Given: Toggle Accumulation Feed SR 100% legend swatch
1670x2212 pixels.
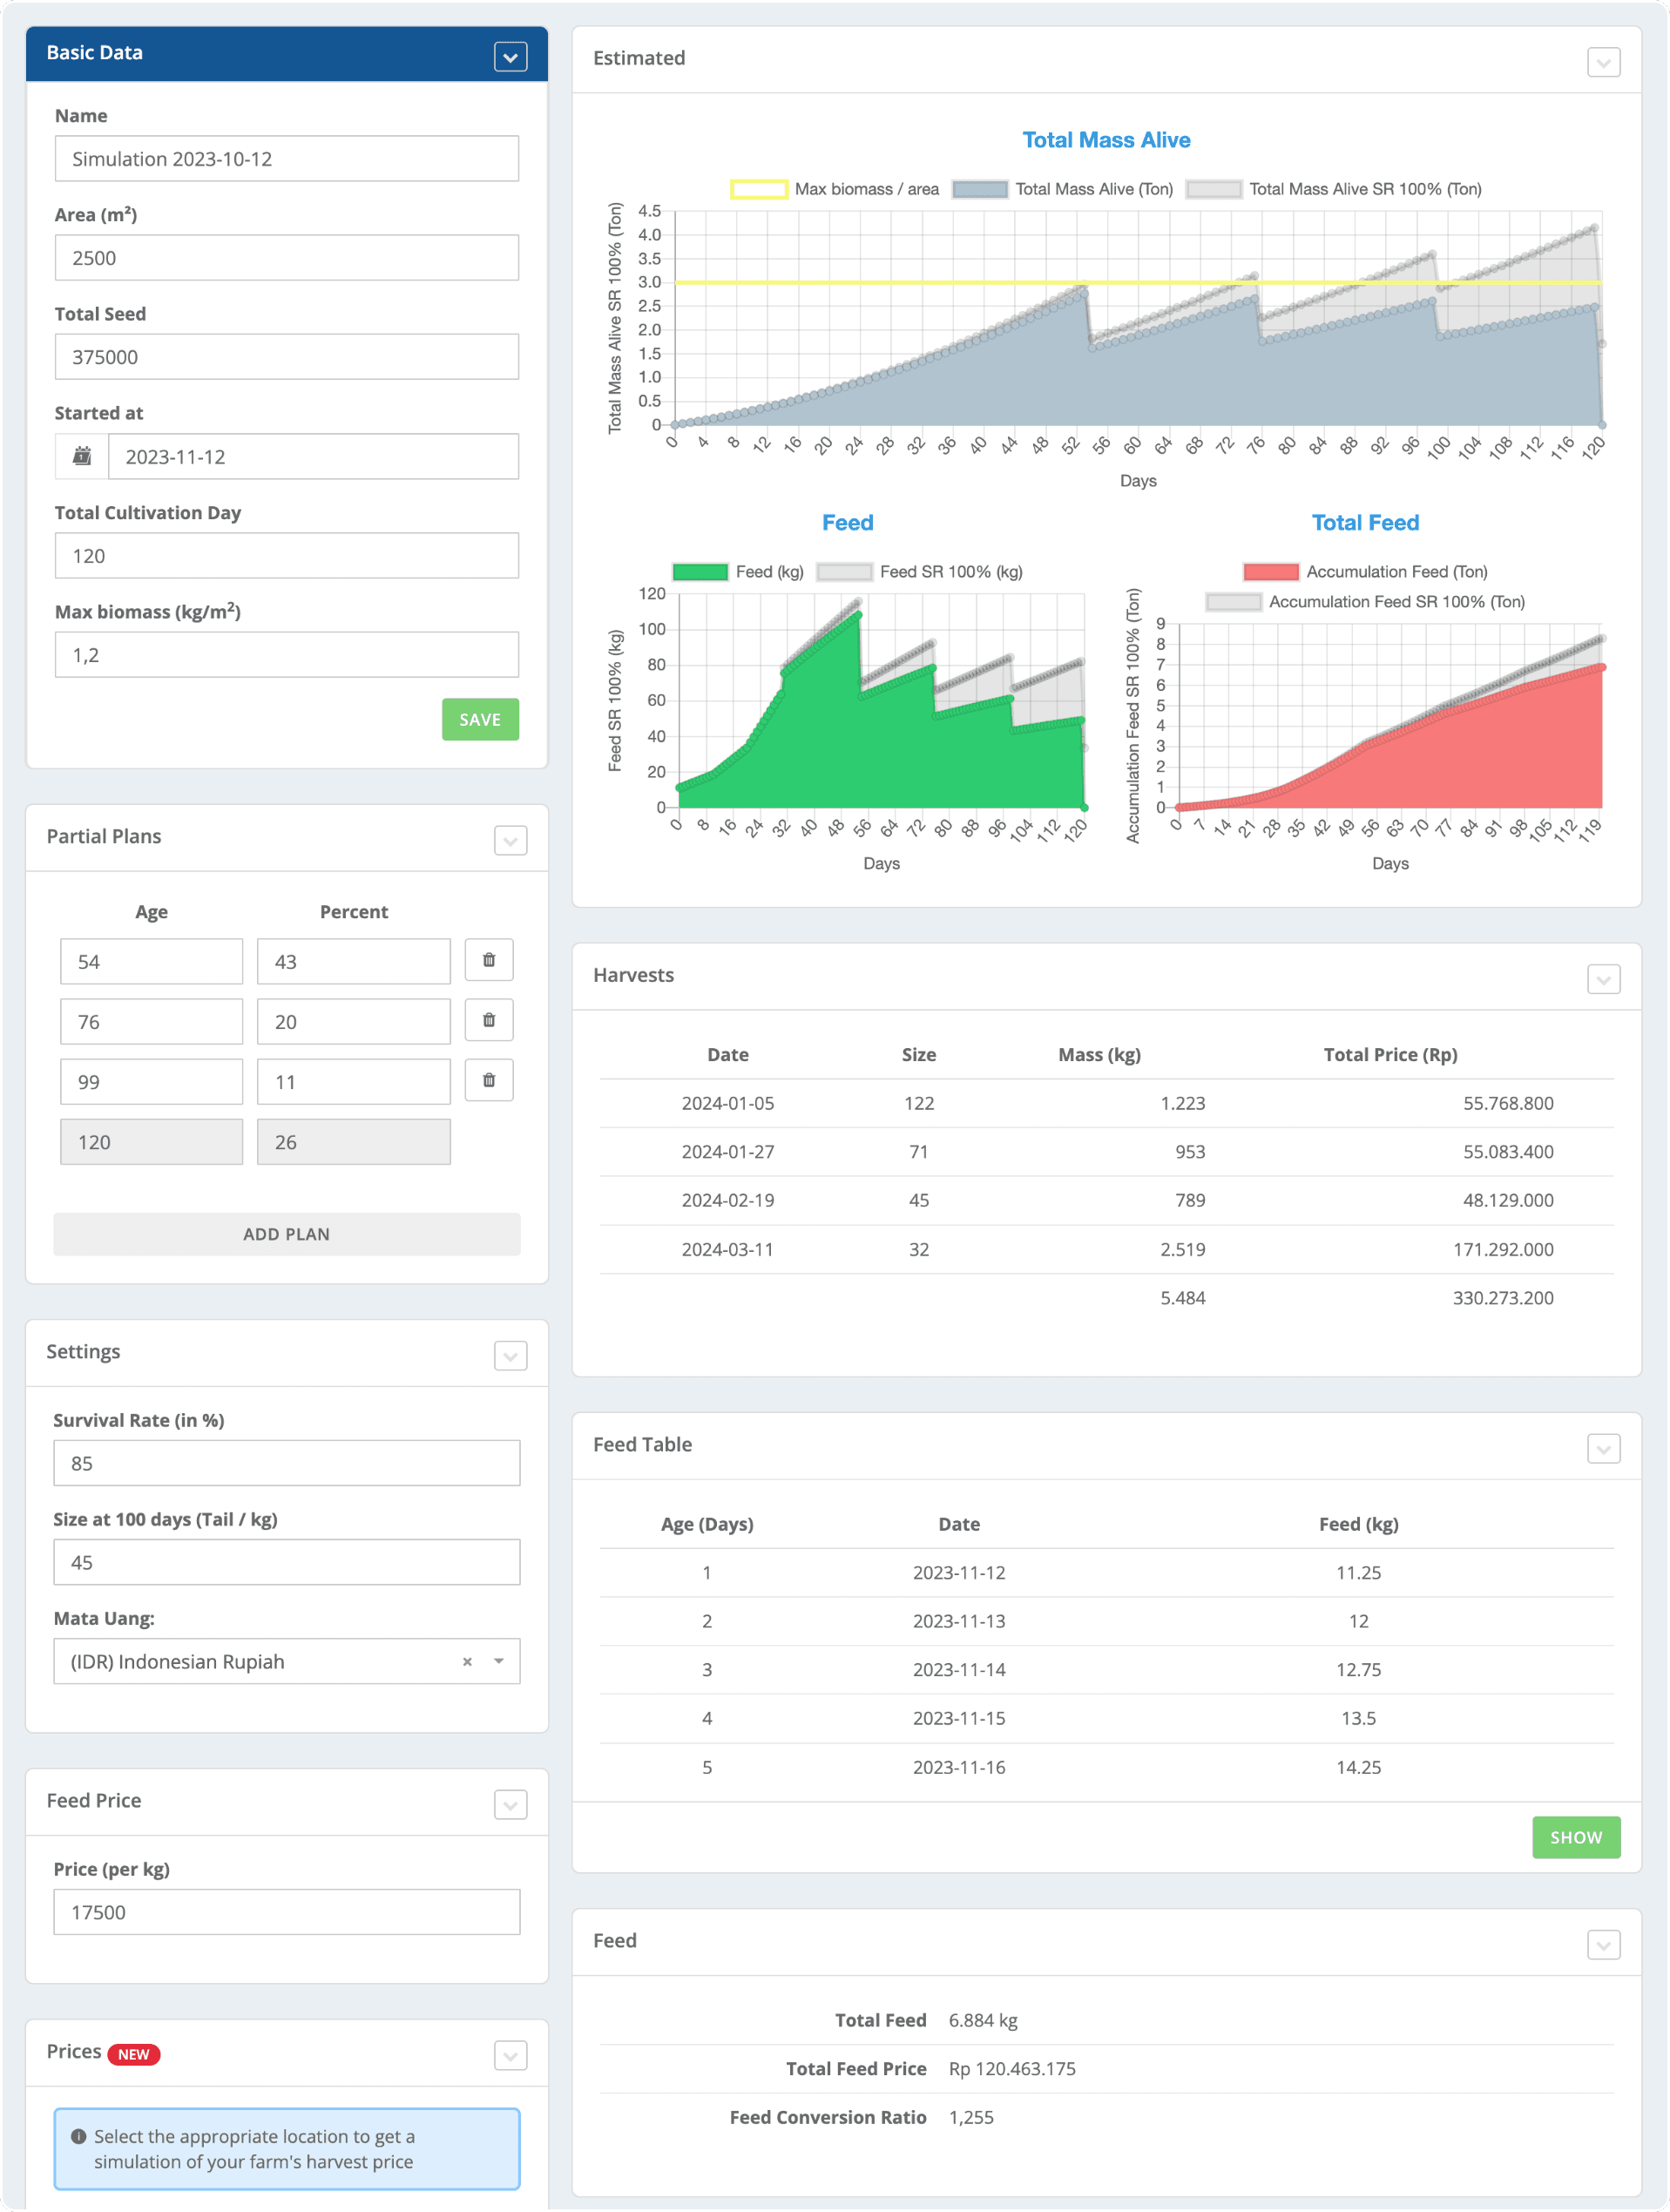Looking at the screenshot, I should [x=1233, y=602].
